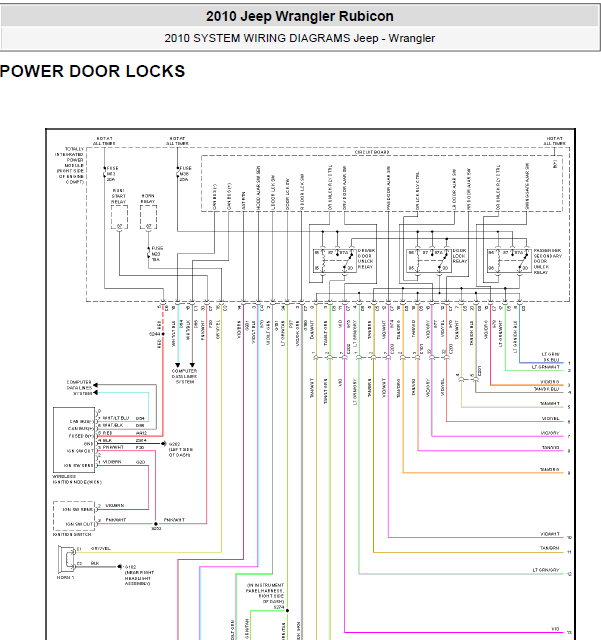Image resolution: width=601 pixels, height=640 pixels.
Task: Select the "TAN/VIO" wire label at right edge
Action: [550, 448]
